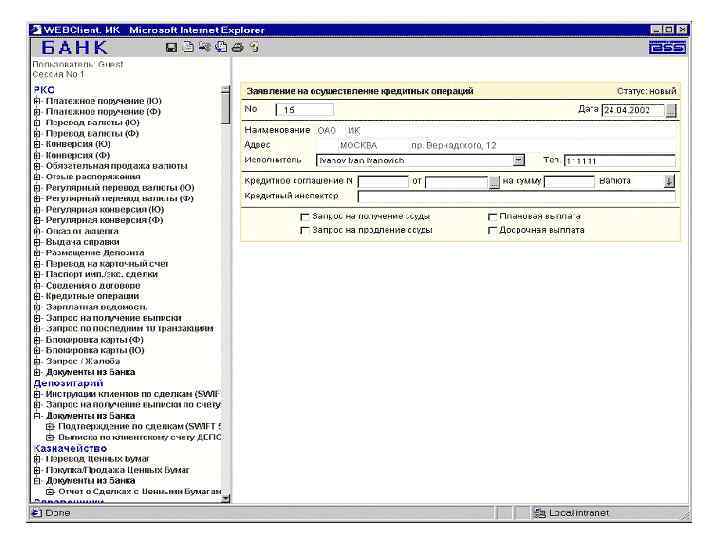Open Покупка/Продажа Ценных Бумаг link
This screenshot has height=540, width=720.
118,470
